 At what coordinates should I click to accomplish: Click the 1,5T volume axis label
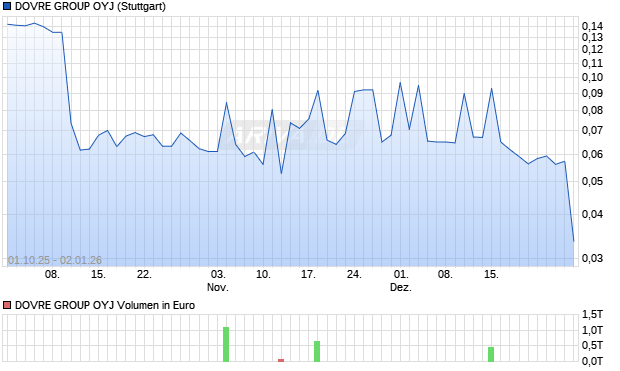(592, 314)
